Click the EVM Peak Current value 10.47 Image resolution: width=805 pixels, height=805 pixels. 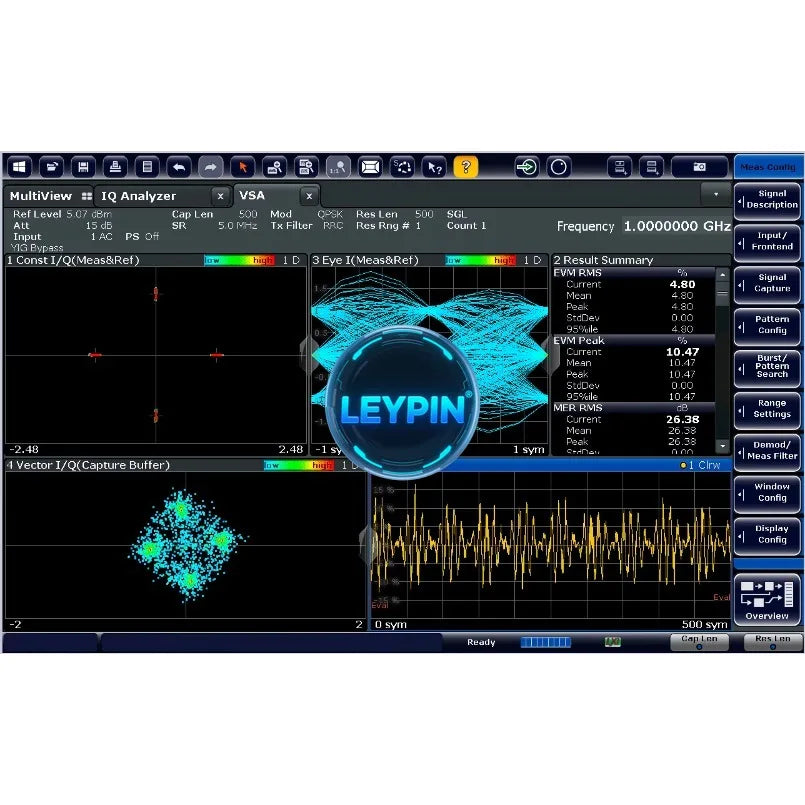tap(682, 352)
